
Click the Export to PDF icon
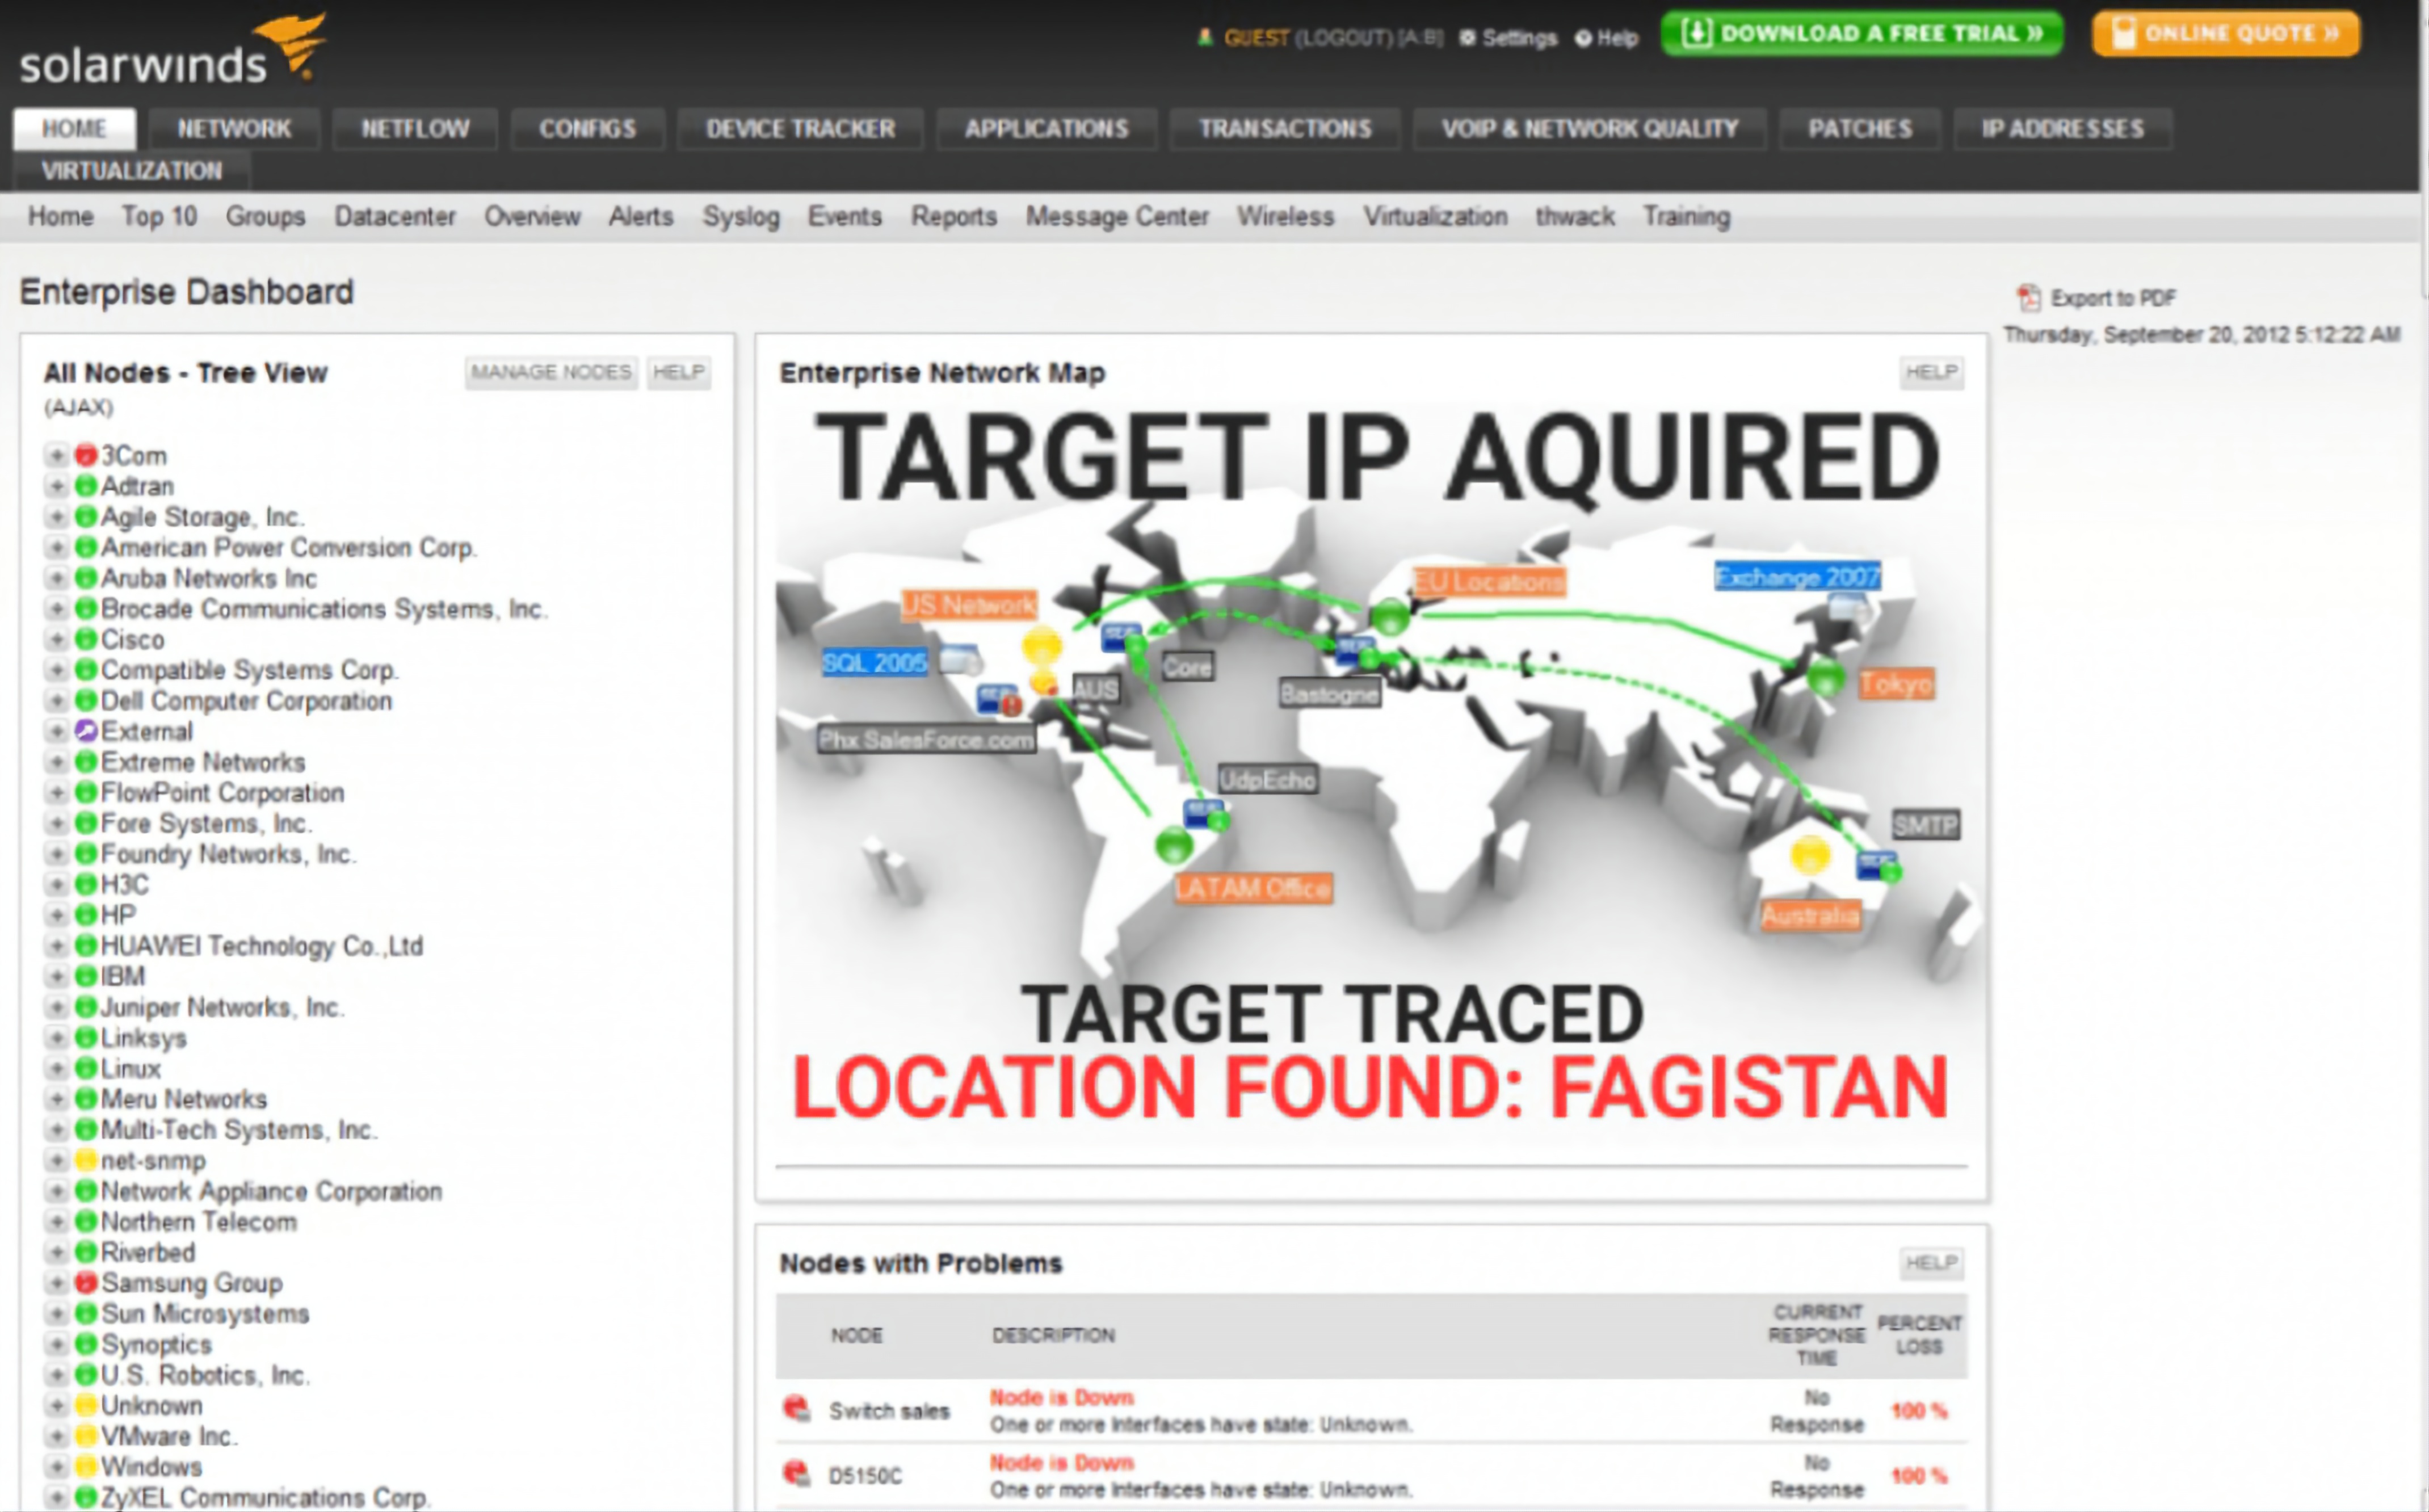pyautogui.click(x=2028, y=298)
